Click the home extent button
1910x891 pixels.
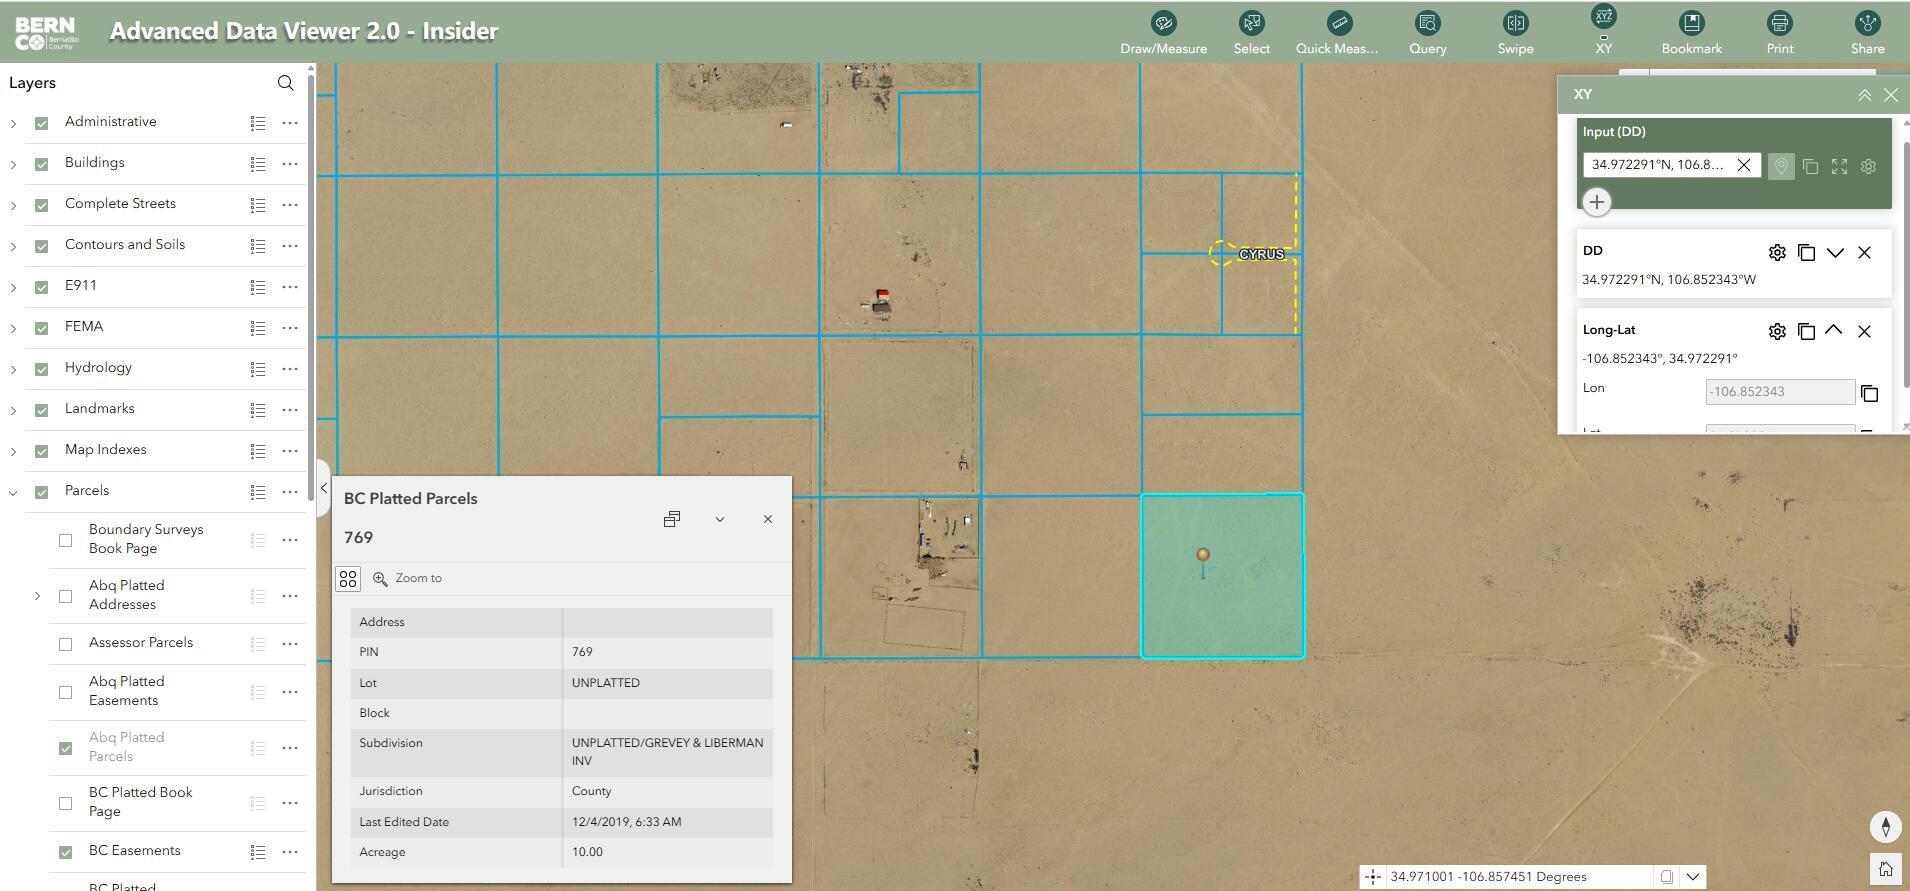1885,868
